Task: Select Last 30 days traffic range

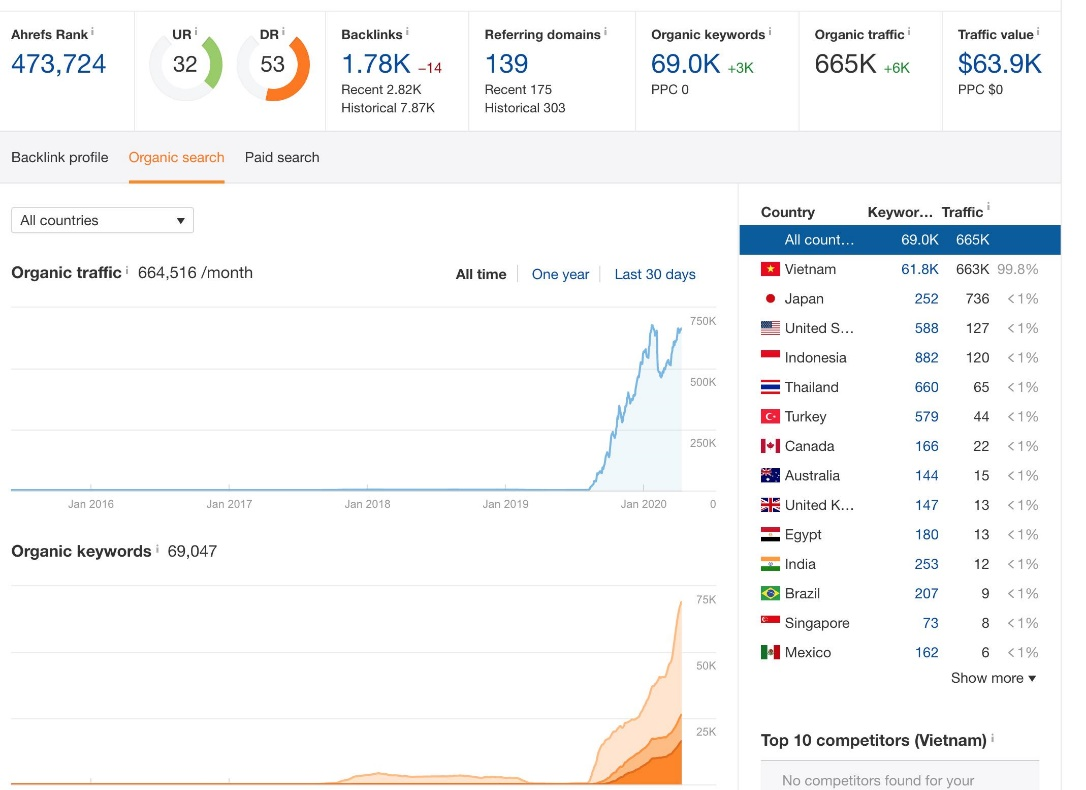Action: [x=655, y=274]
